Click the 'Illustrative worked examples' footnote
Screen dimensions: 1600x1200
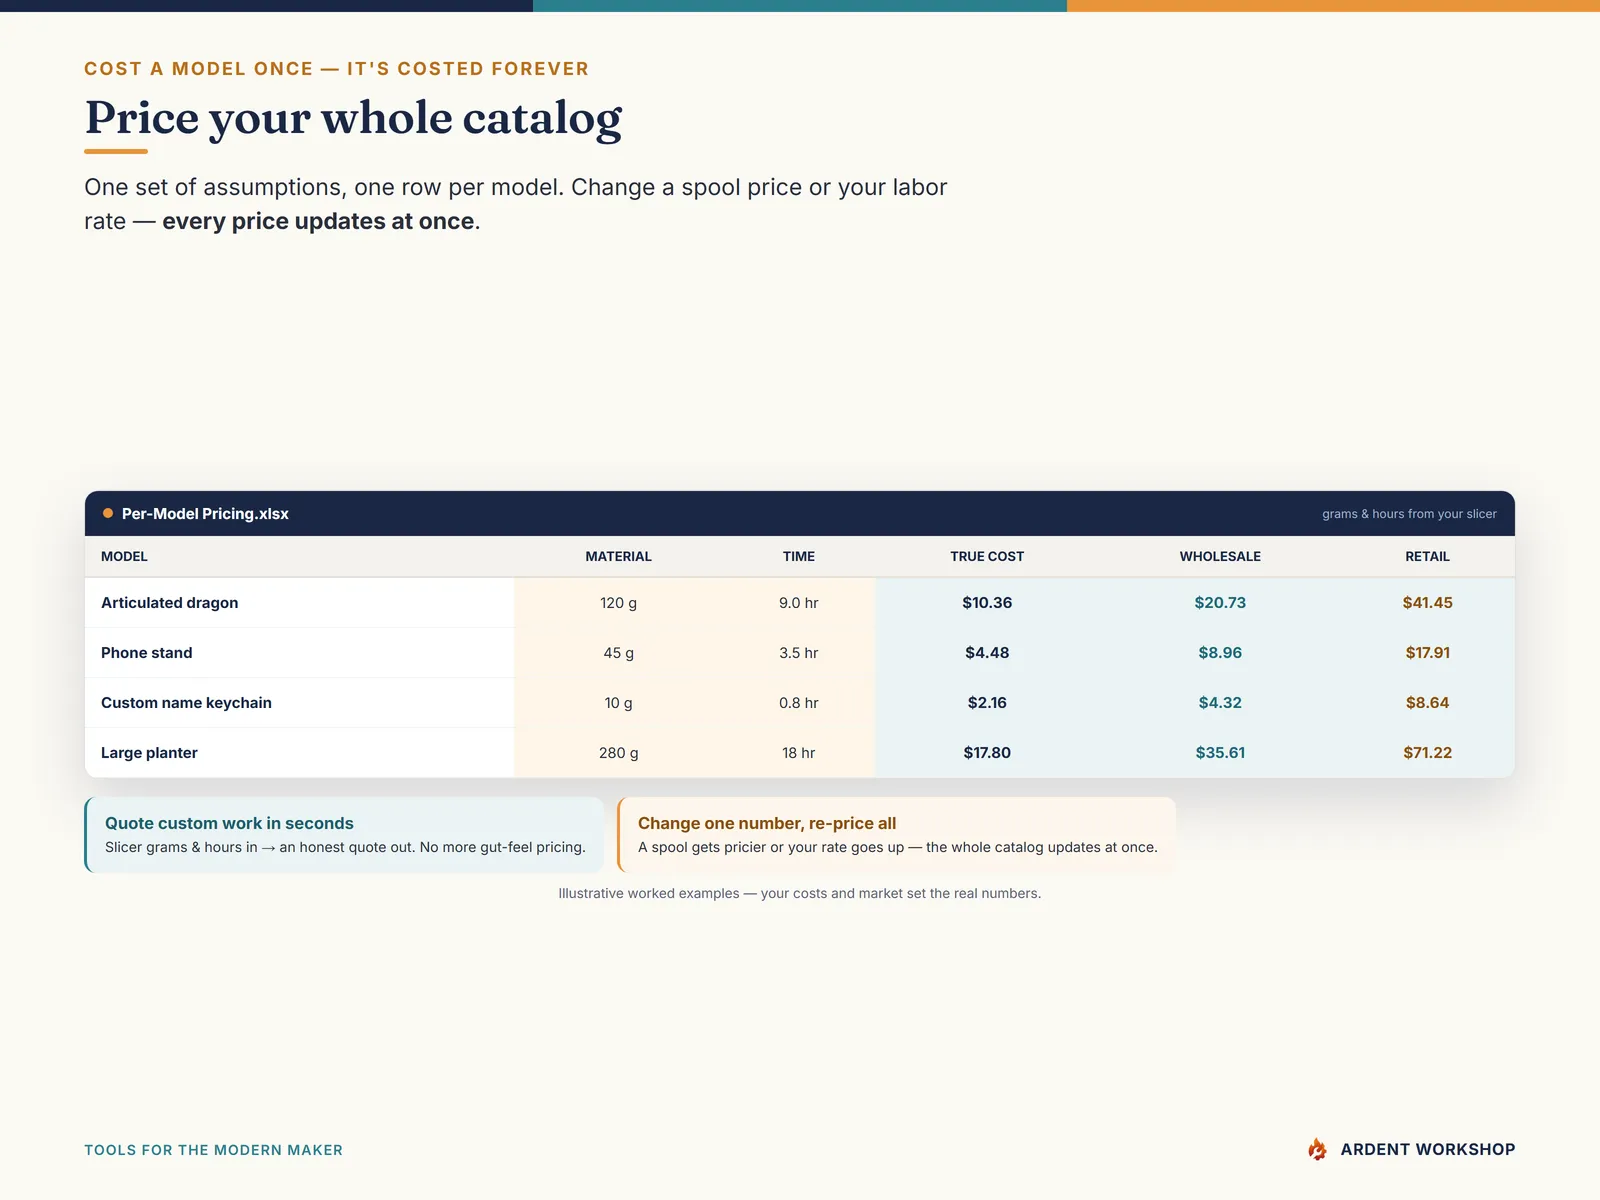point(799,893)
